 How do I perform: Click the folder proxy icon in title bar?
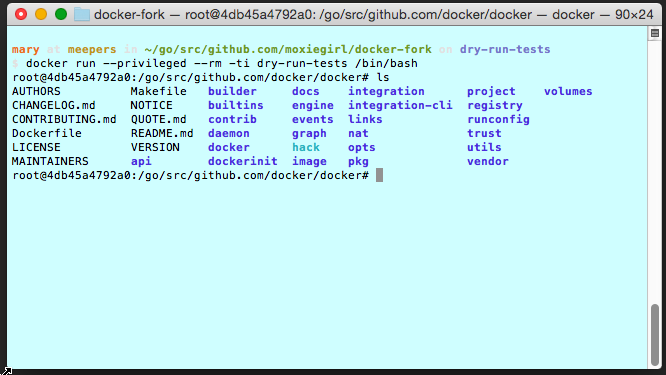point(82,14)
